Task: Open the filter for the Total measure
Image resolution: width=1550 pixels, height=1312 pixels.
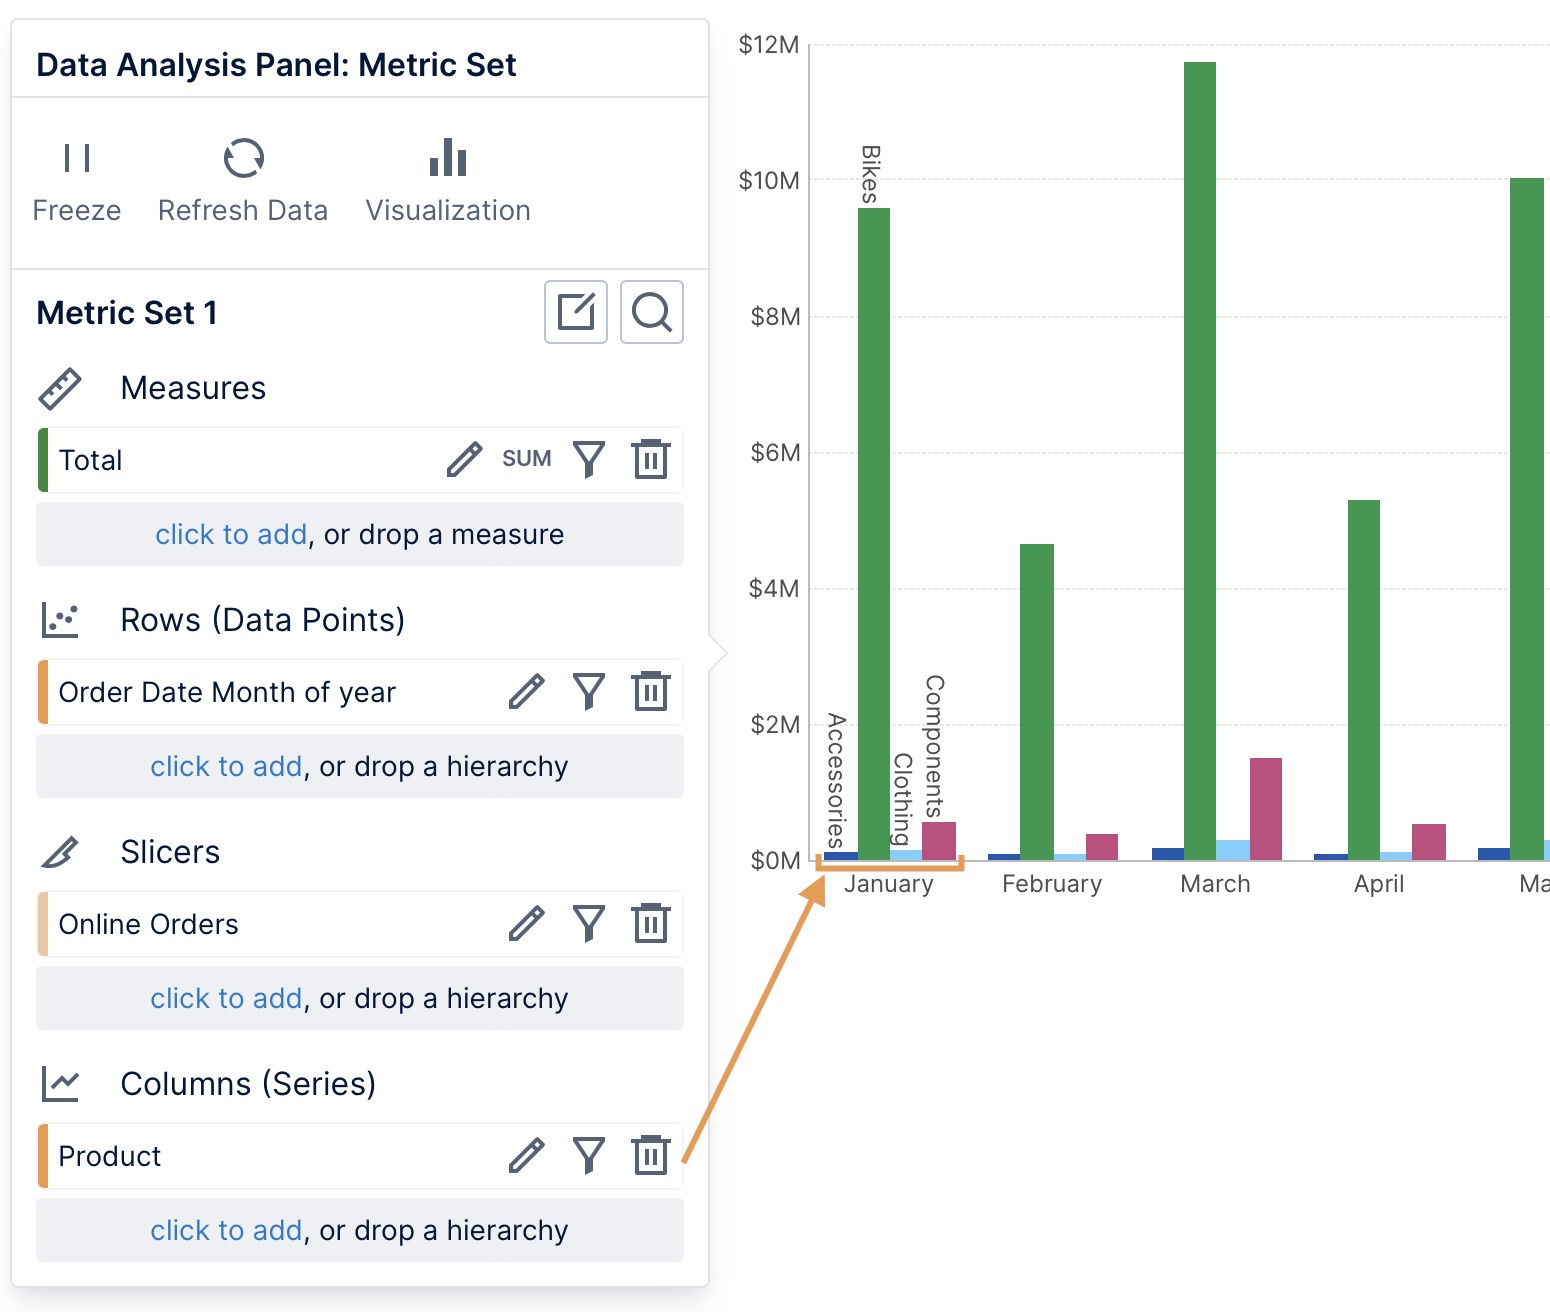Action: pos(589,459)
